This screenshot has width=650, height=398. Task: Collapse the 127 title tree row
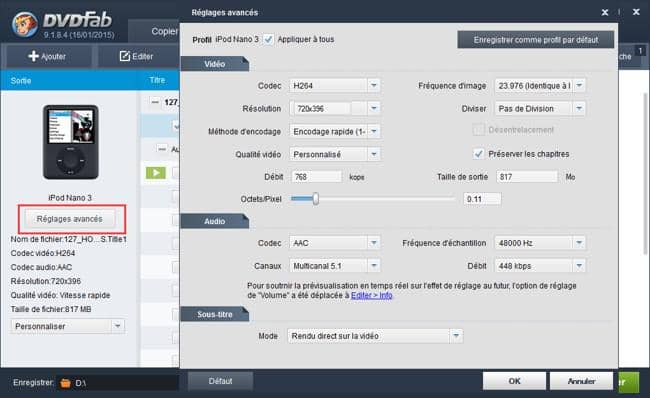click(155, 102)
